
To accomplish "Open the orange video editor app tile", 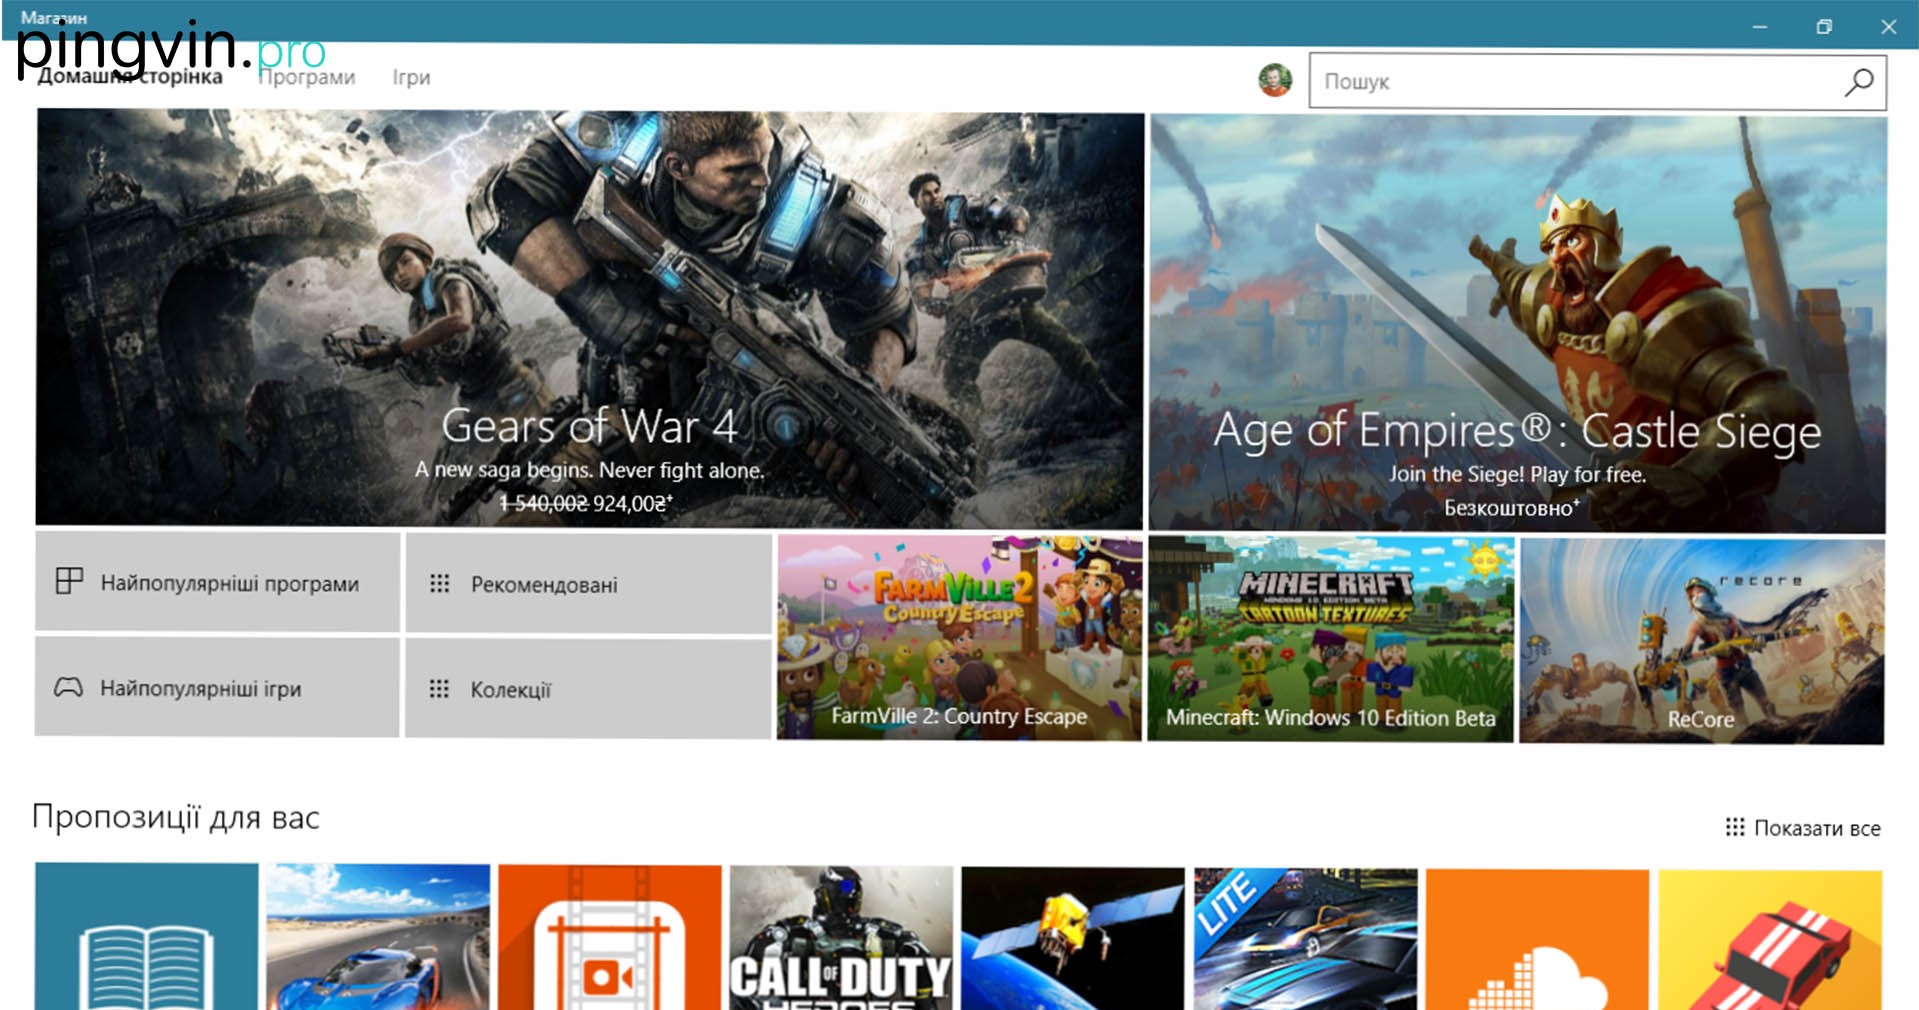I will 609,937.
